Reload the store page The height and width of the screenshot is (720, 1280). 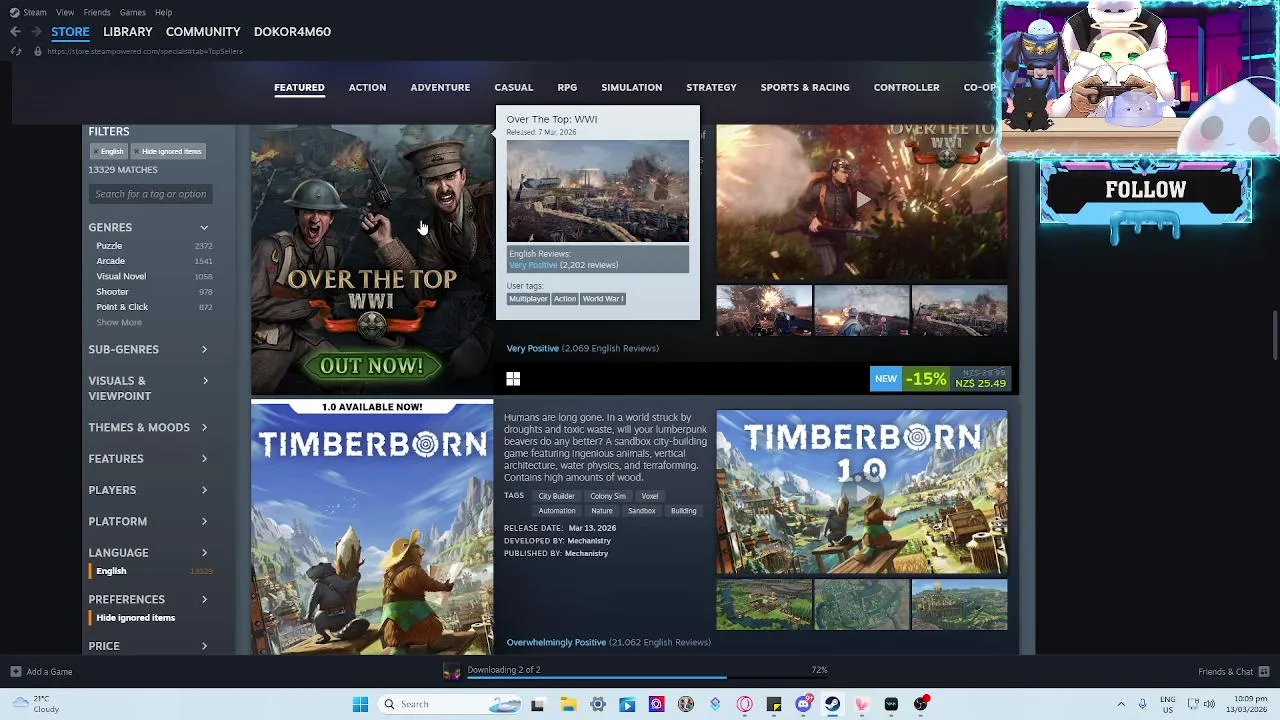(16, 51)
